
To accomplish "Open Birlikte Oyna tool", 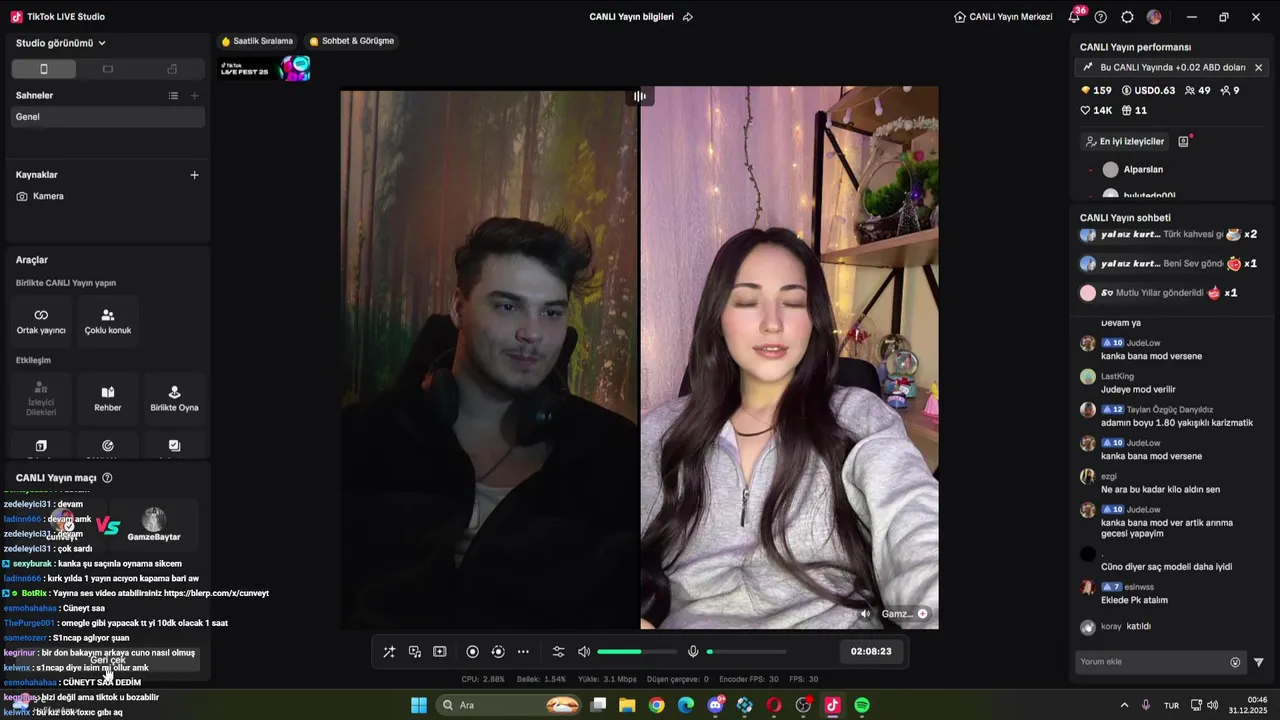I will coord(174,399).
